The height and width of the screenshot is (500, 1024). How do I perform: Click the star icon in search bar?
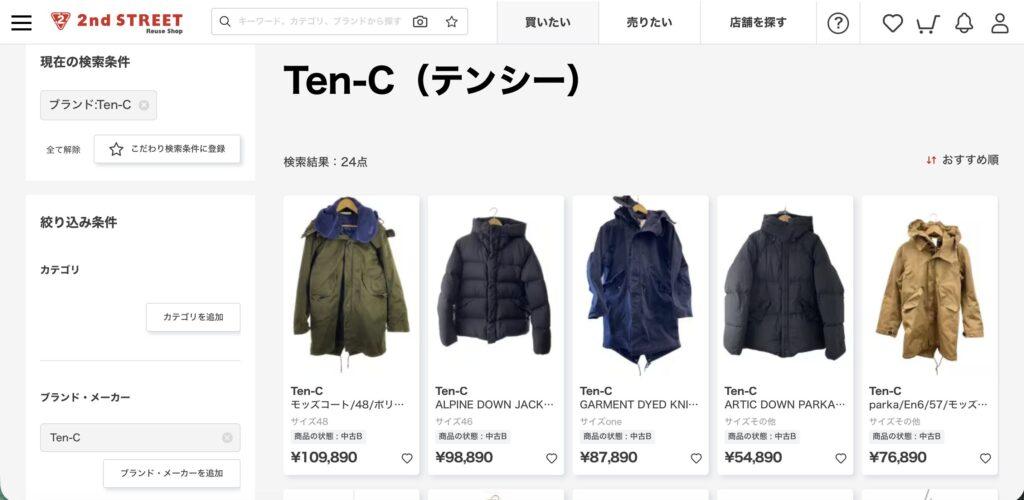[451, 22]
